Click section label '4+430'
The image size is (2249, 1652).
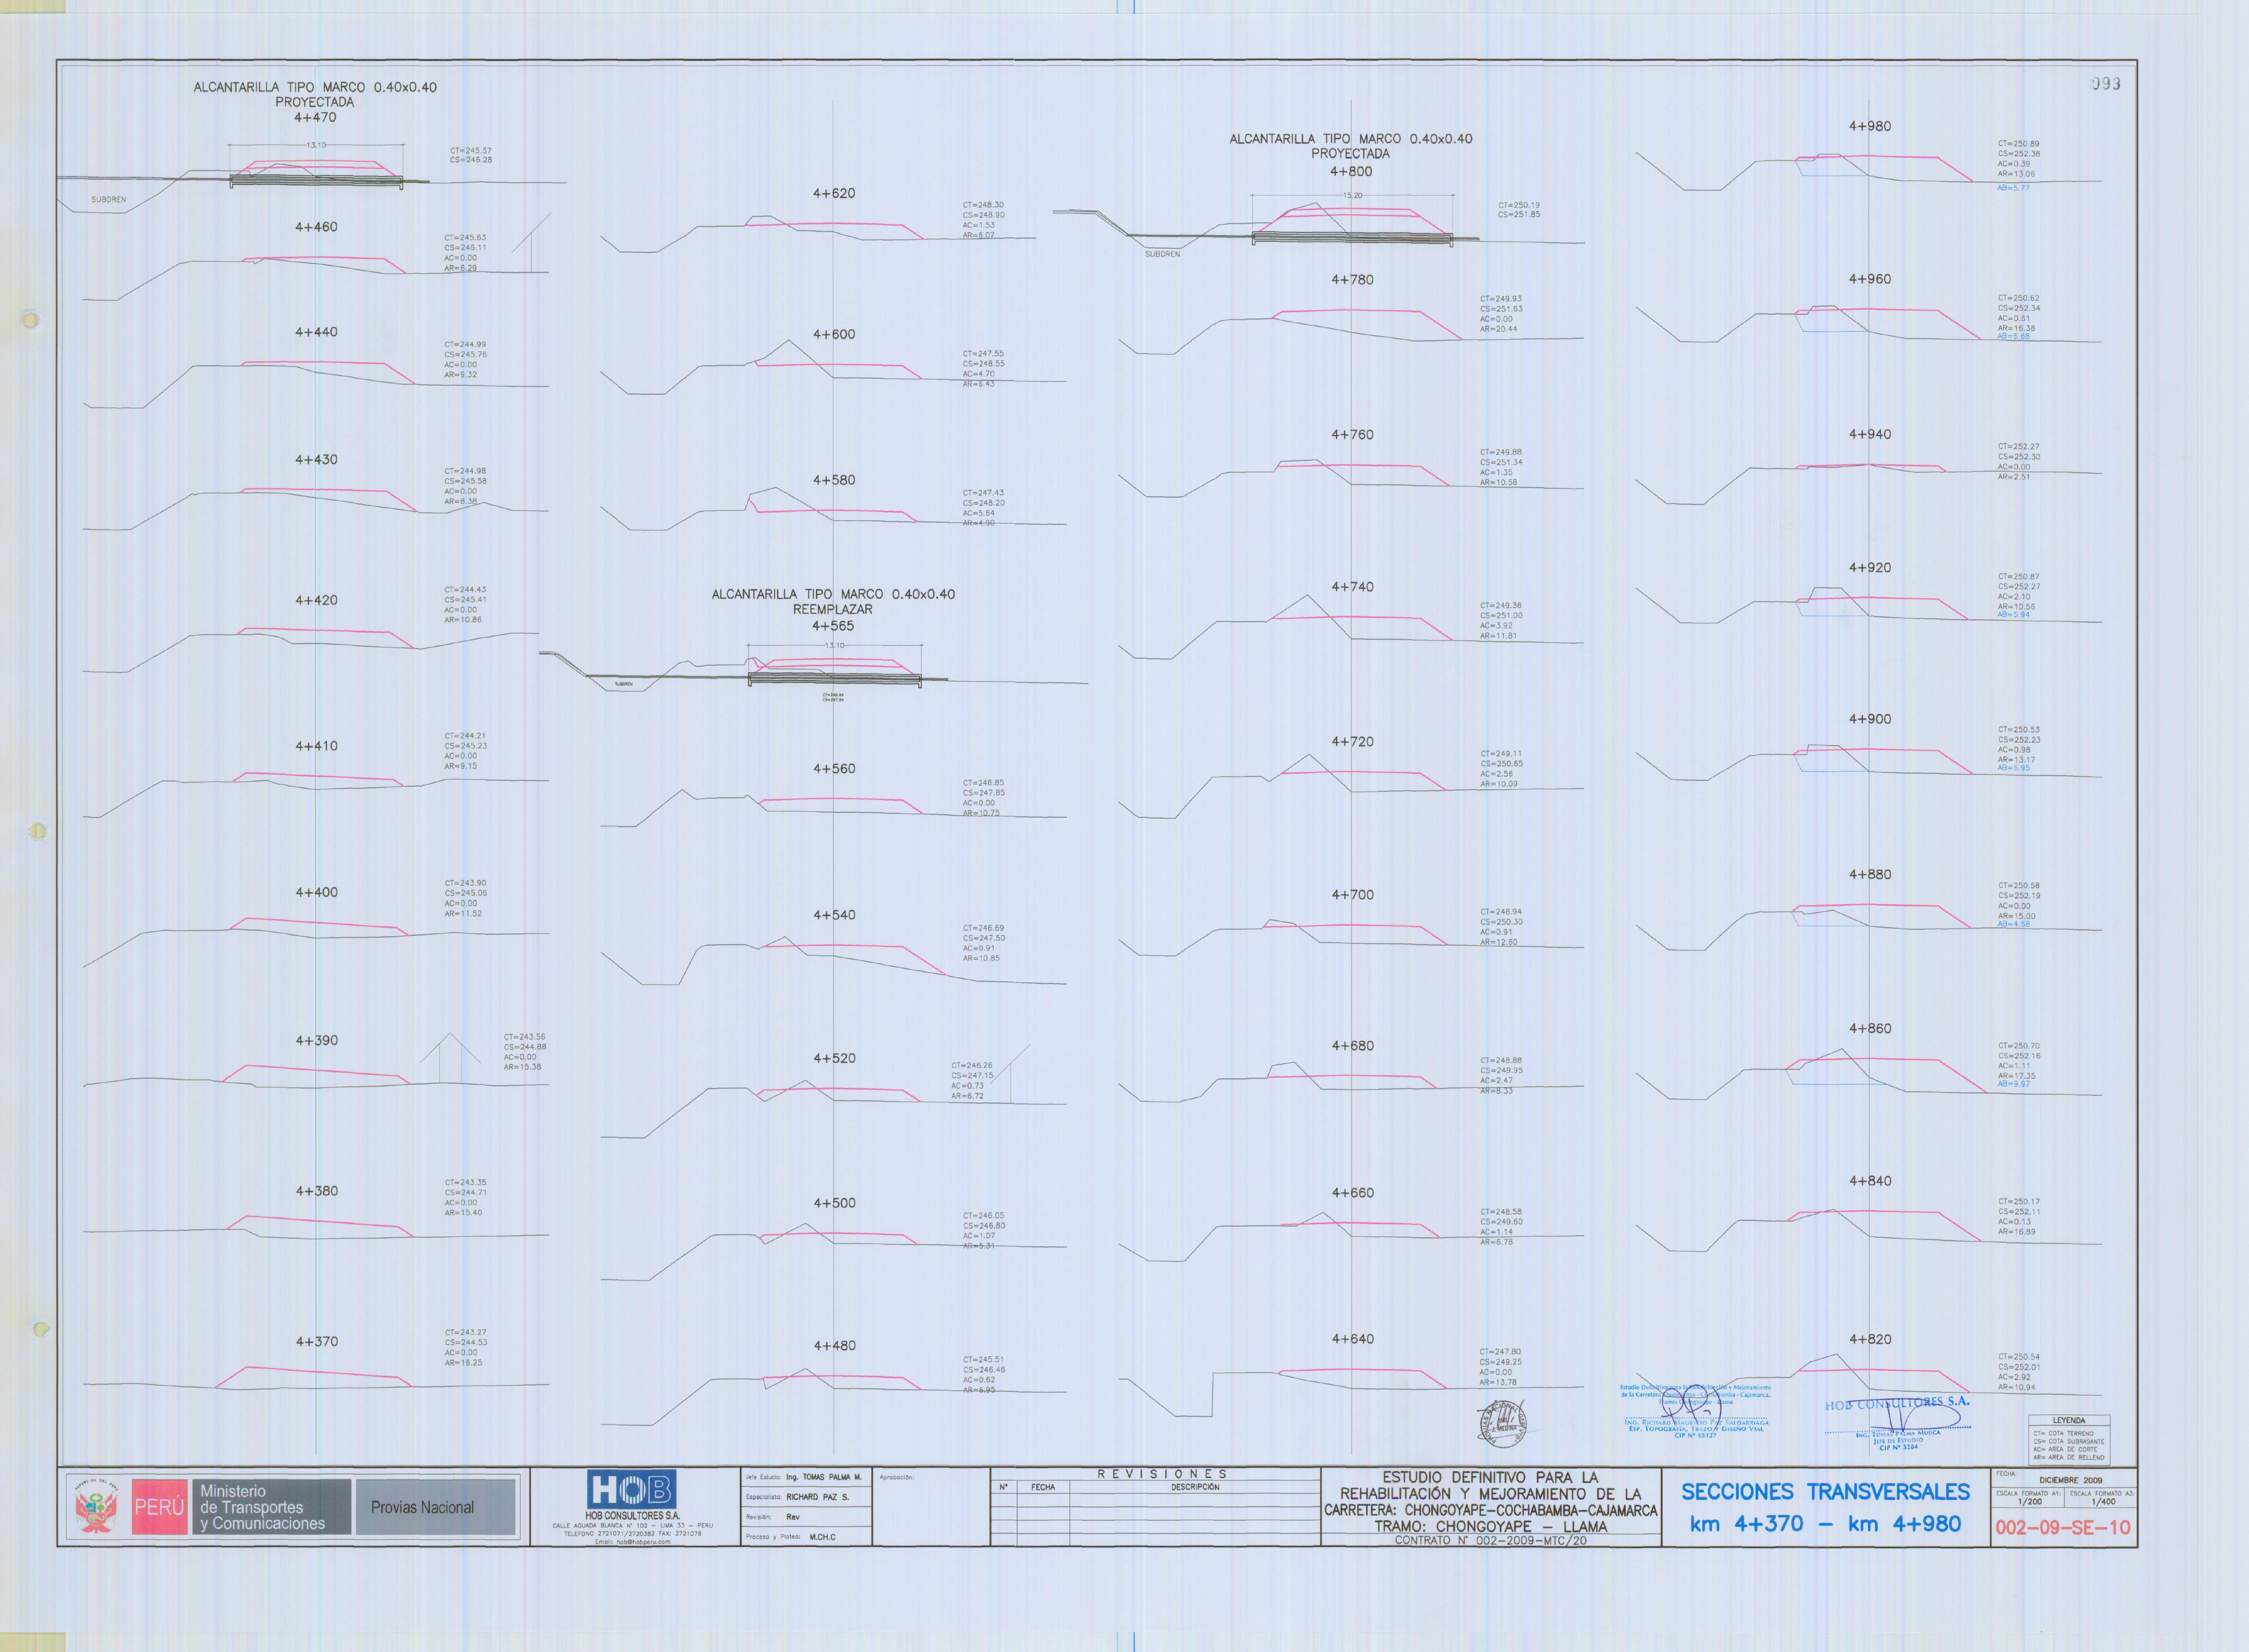[x=316, y=460]
